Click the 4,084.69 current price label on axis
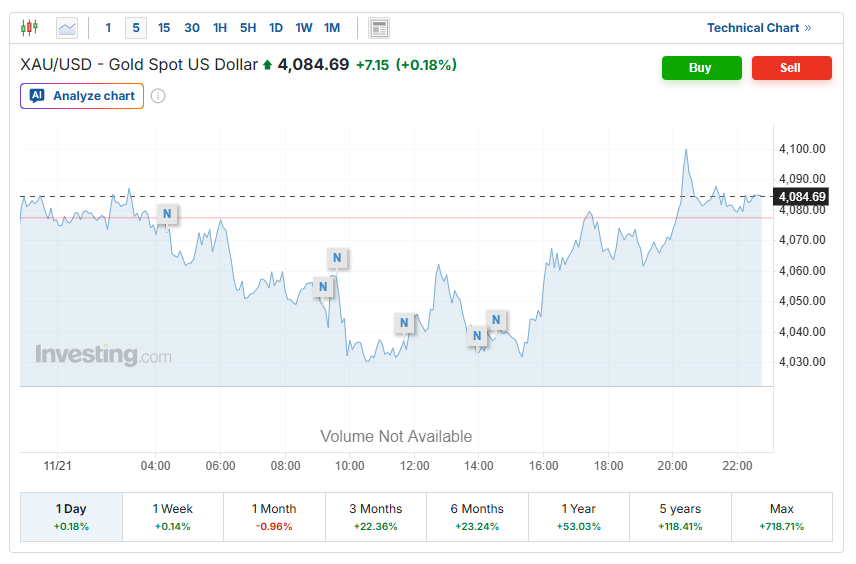Viewport: 856px width, 564px height. click(801, 197)
